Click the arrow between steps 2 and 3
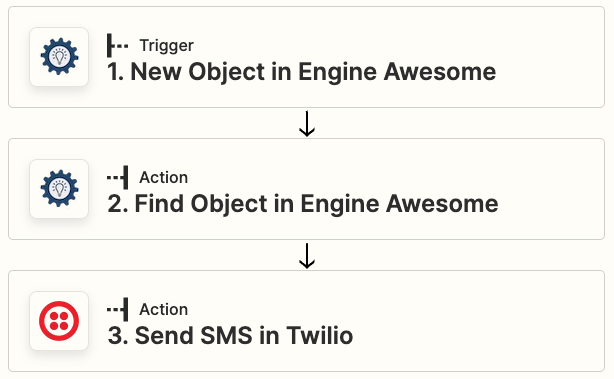Screen dimensions: 614x379 tap(307, 256)
